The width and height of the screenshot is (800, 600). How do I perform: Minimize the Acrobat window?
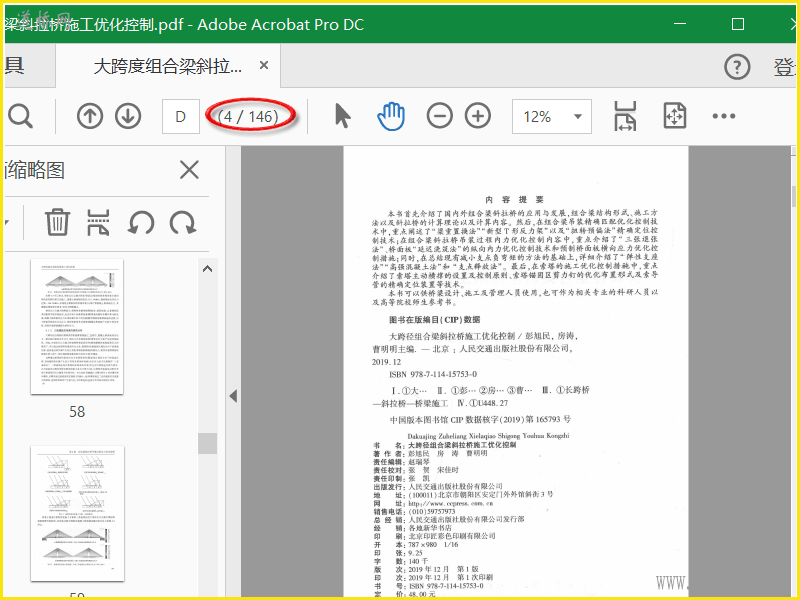pos(680,24)
